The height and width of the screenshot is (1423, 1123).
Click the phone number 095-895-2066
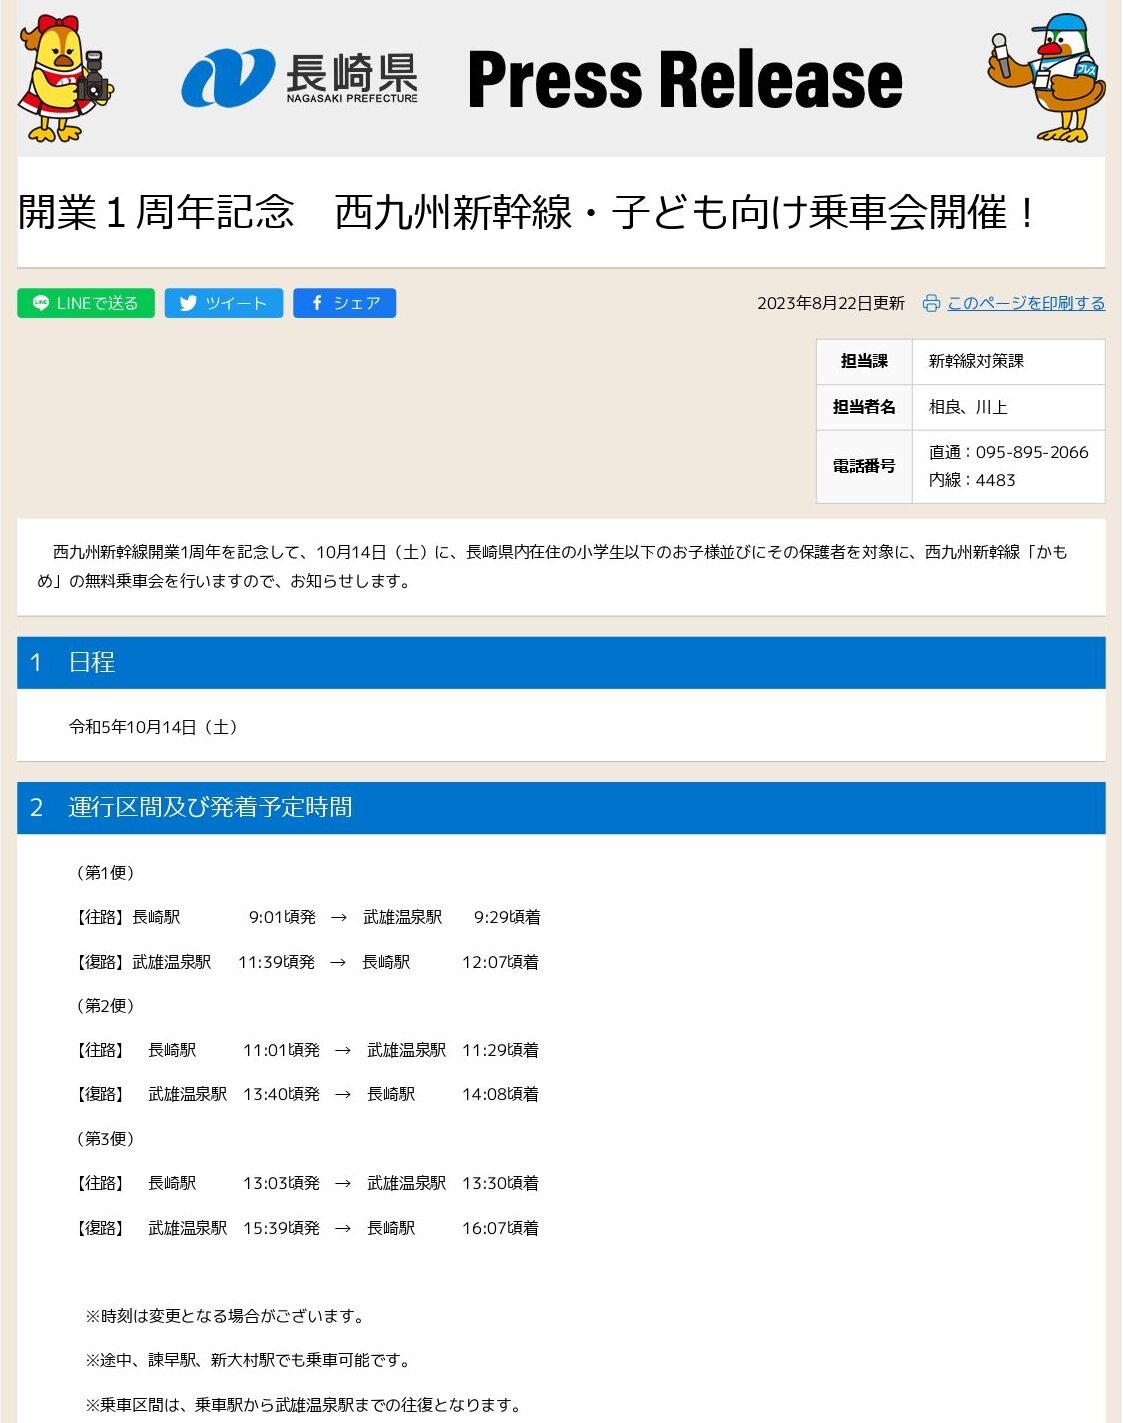1032,452
